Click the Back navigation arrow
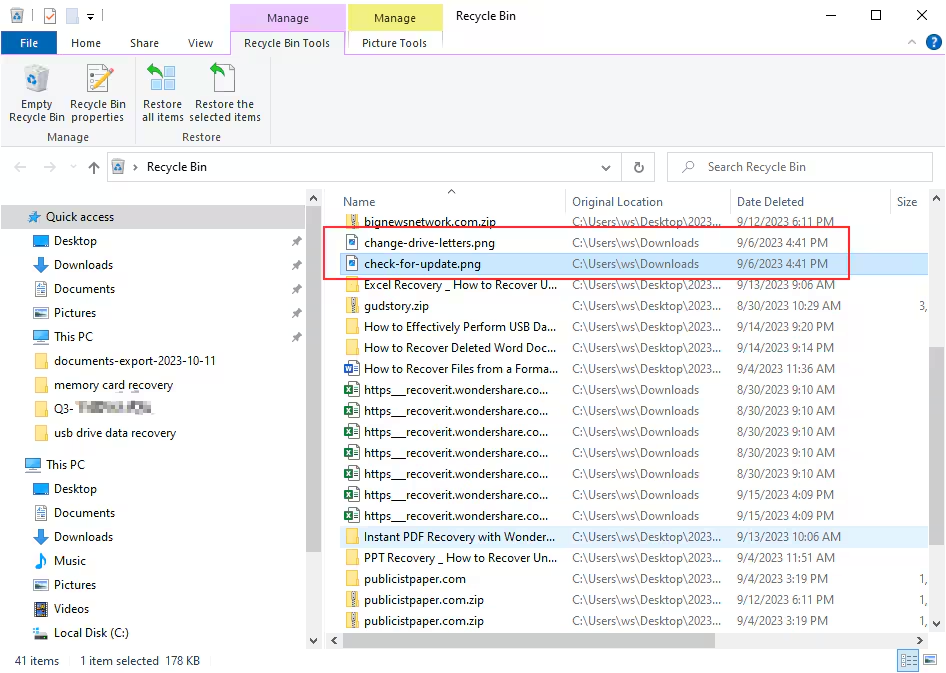Screen dimensions: 946x673 [x=20, y=167]
